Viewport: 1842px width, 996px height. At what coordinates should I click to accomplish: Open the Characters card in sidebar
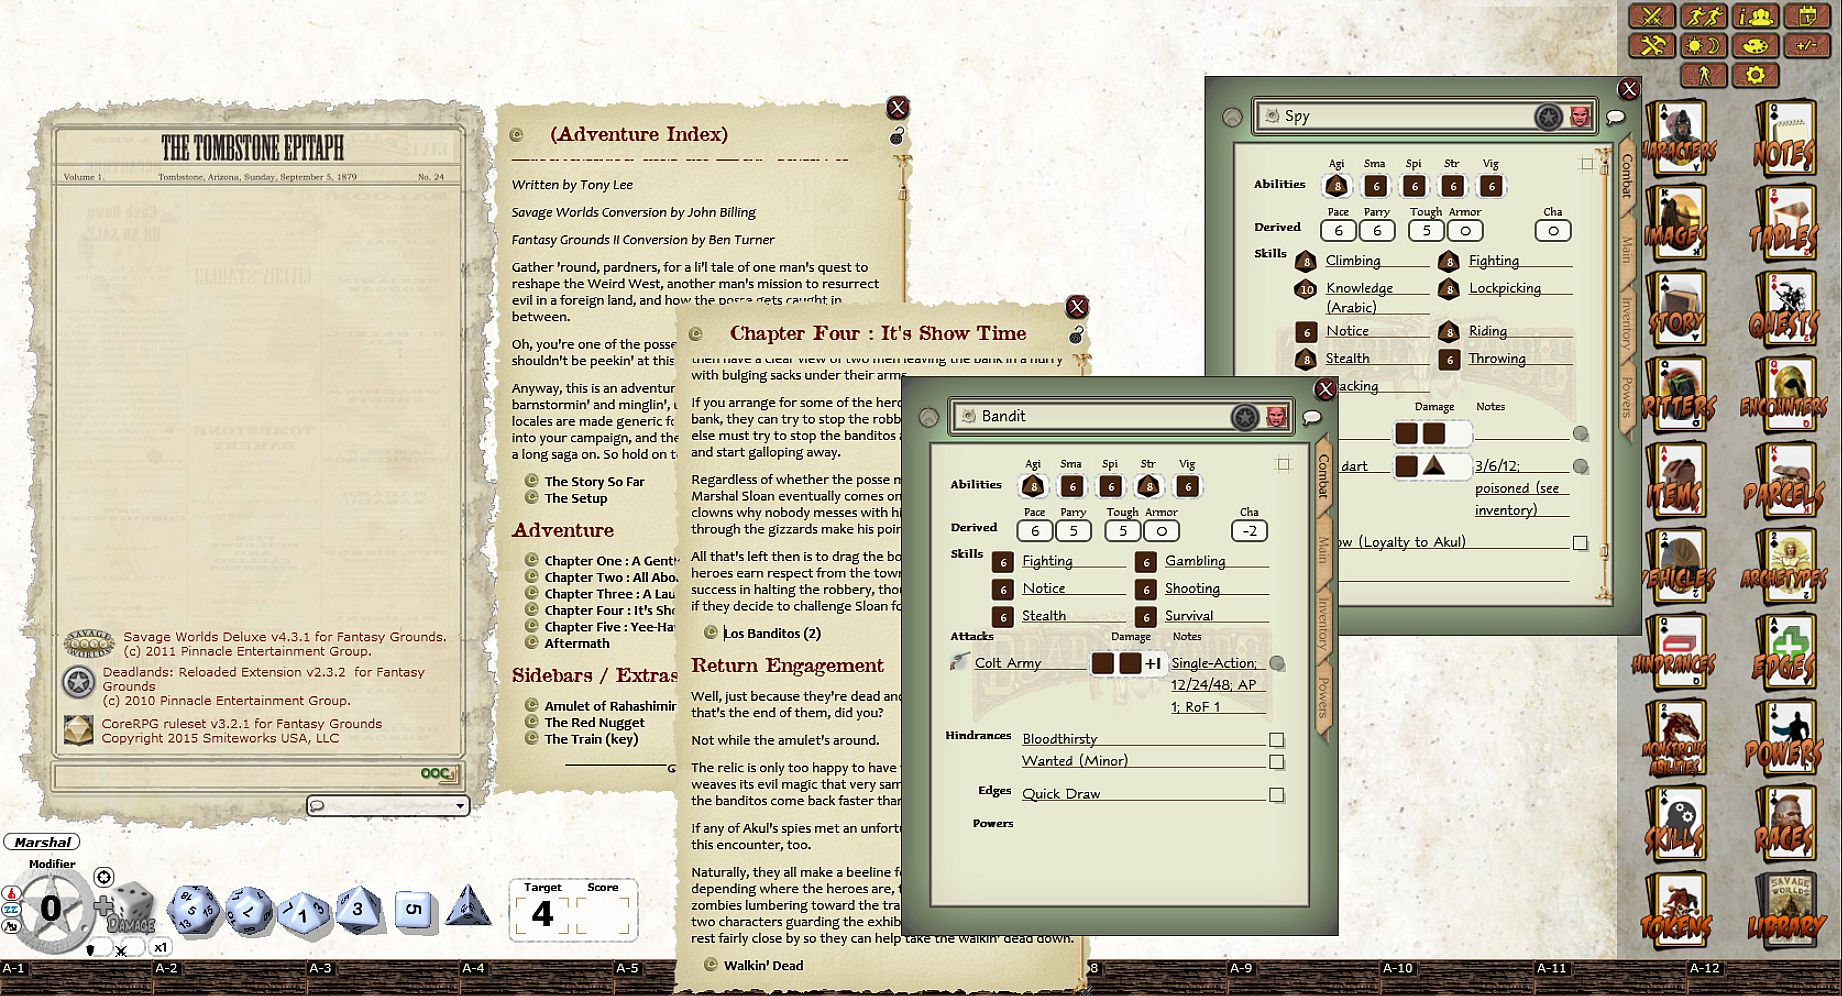pyautogui.click(x=1678, y=139)
